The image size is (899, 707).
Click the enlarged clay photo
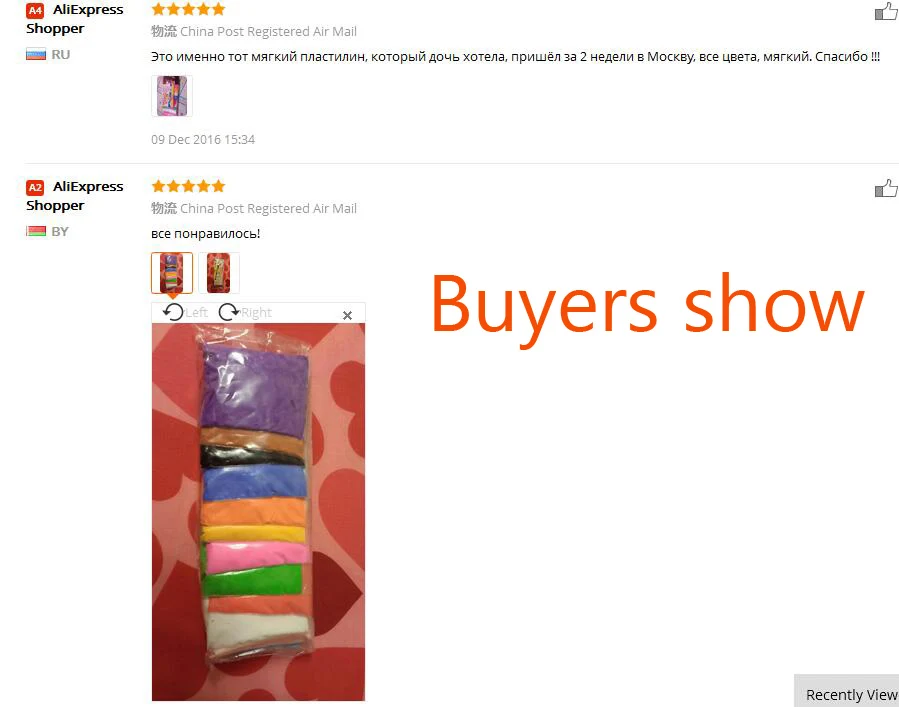click(258, 511)
